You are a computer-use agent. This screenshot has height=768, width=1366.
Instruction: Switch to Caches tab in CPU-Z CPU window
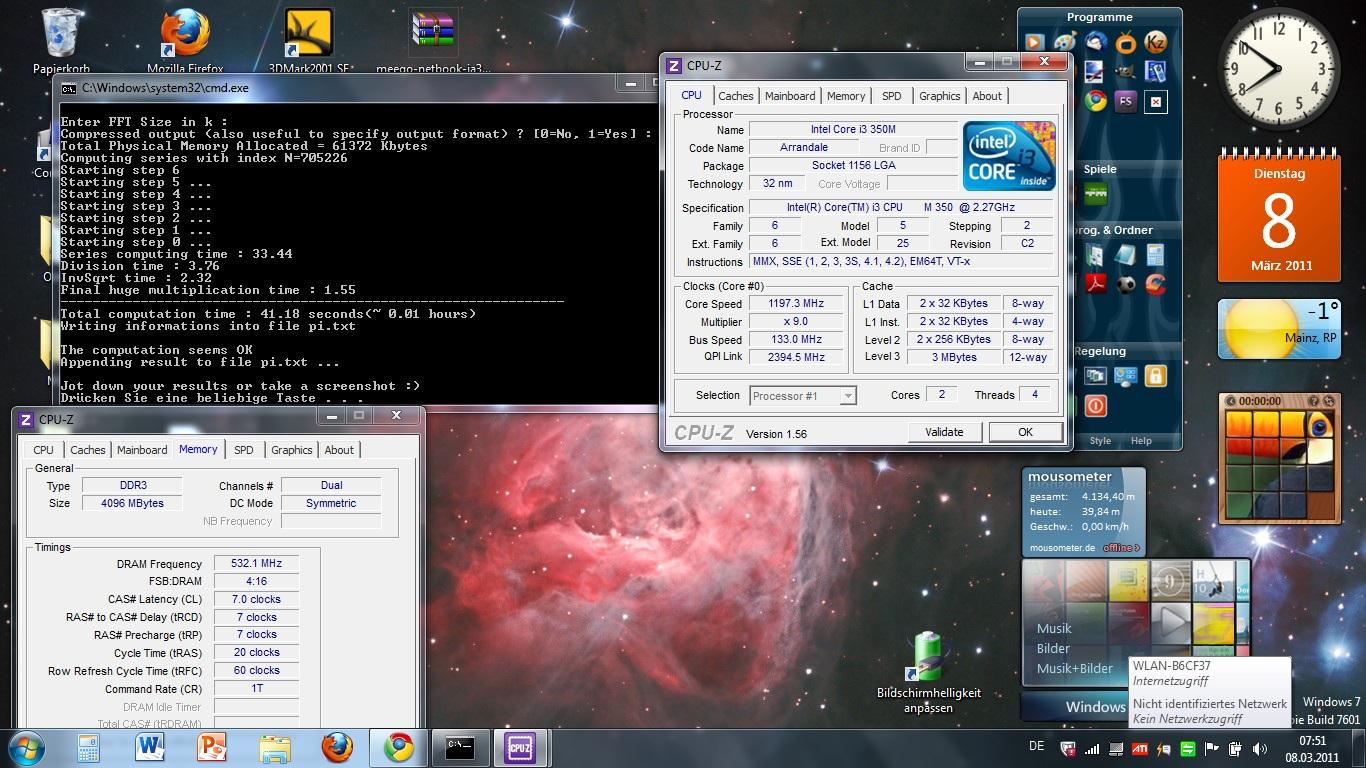tap(736, 96)
